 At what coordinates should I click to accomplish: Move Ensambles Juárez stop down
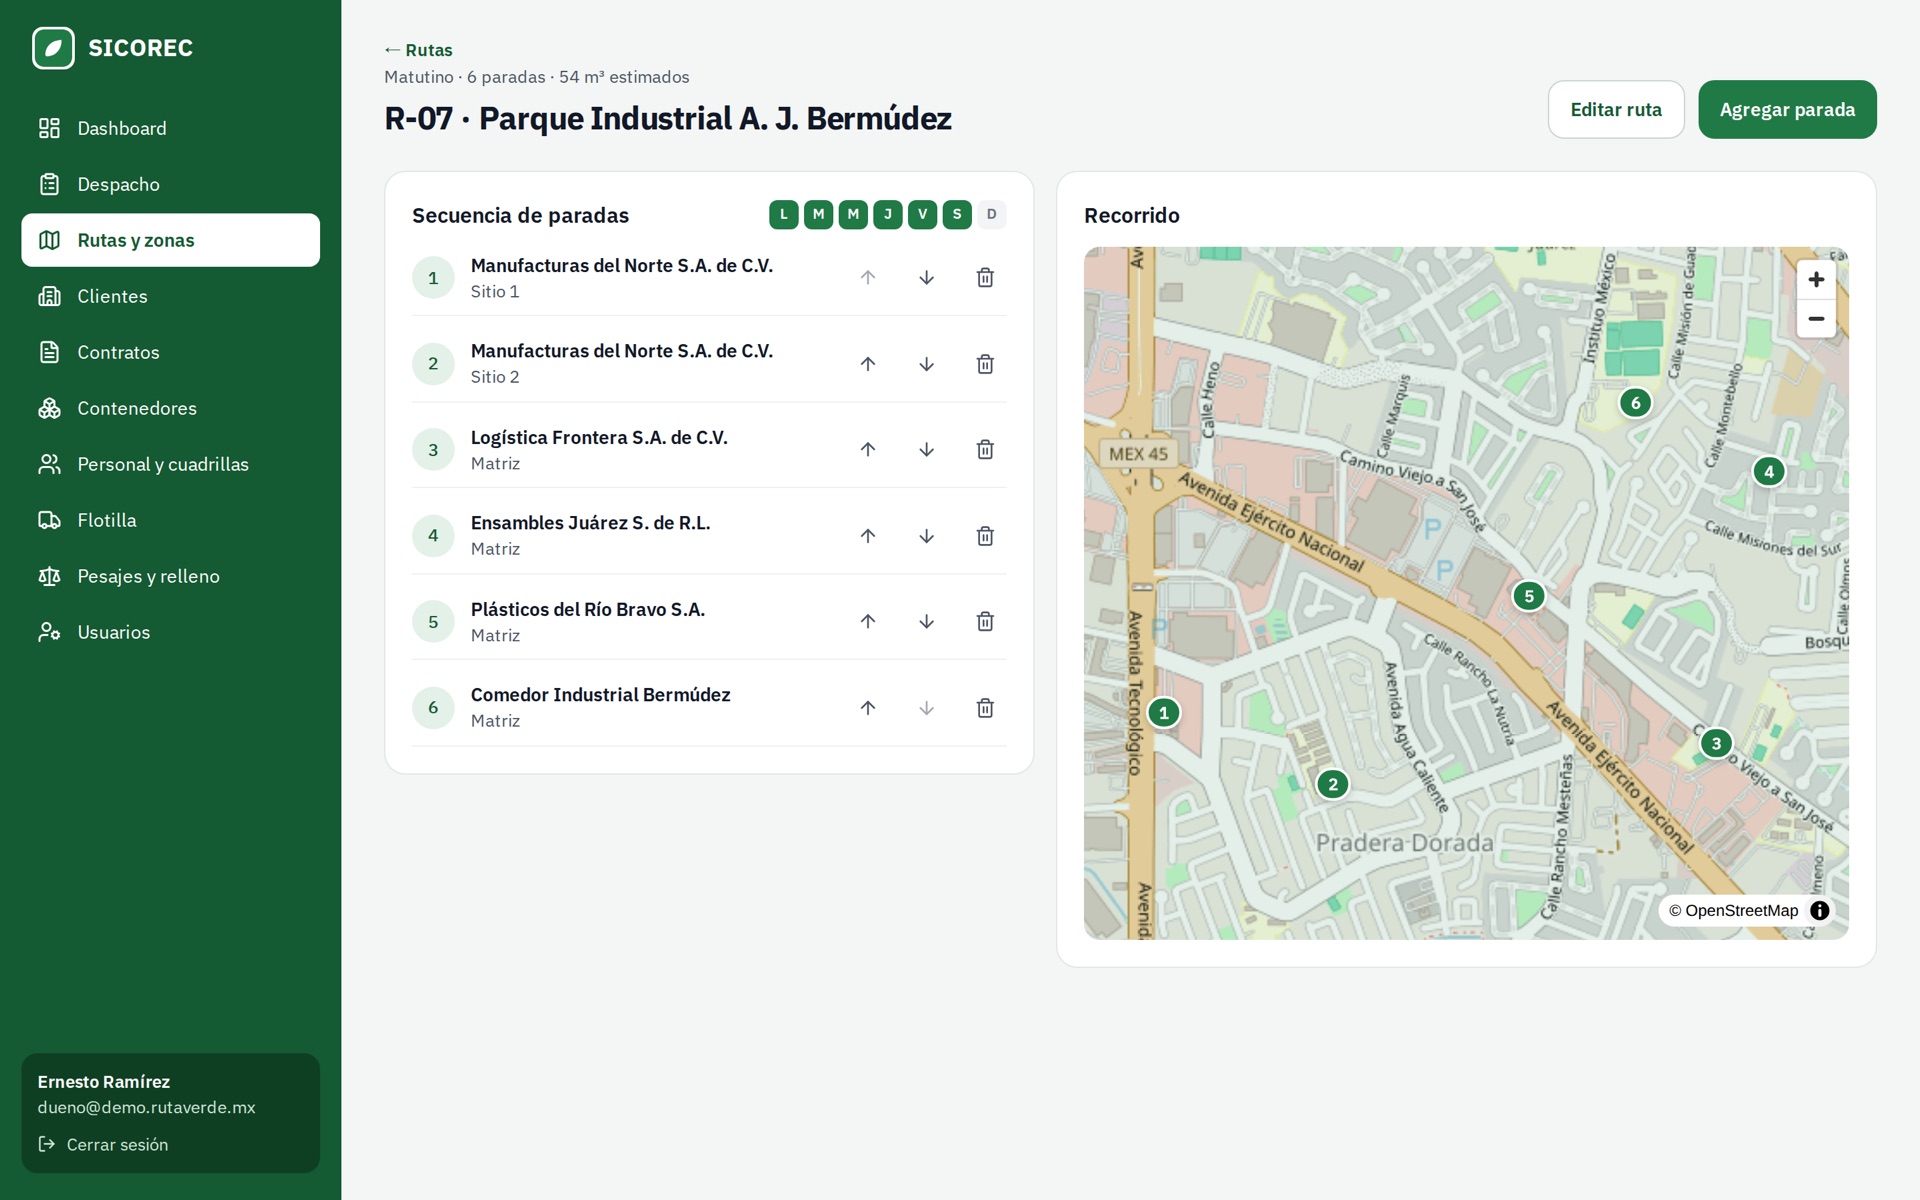[926, 536]
